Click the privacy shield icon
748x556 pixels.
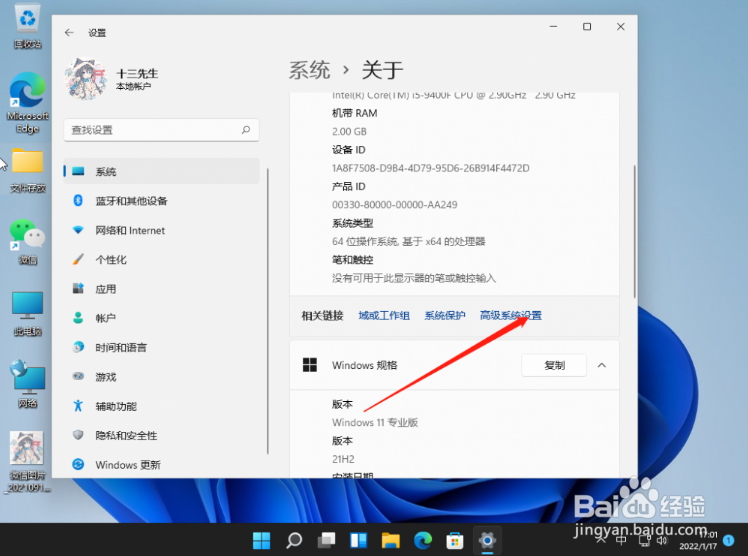(x=78, y=435)
